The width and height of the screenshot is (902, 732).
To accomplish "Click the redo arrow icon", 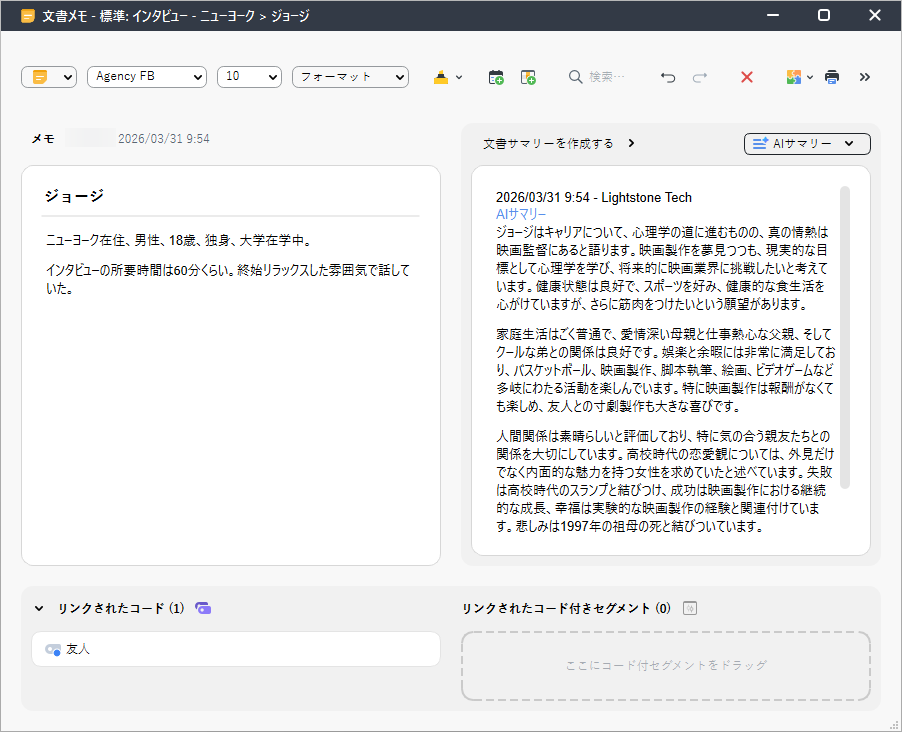I will [x=700, y=77].
